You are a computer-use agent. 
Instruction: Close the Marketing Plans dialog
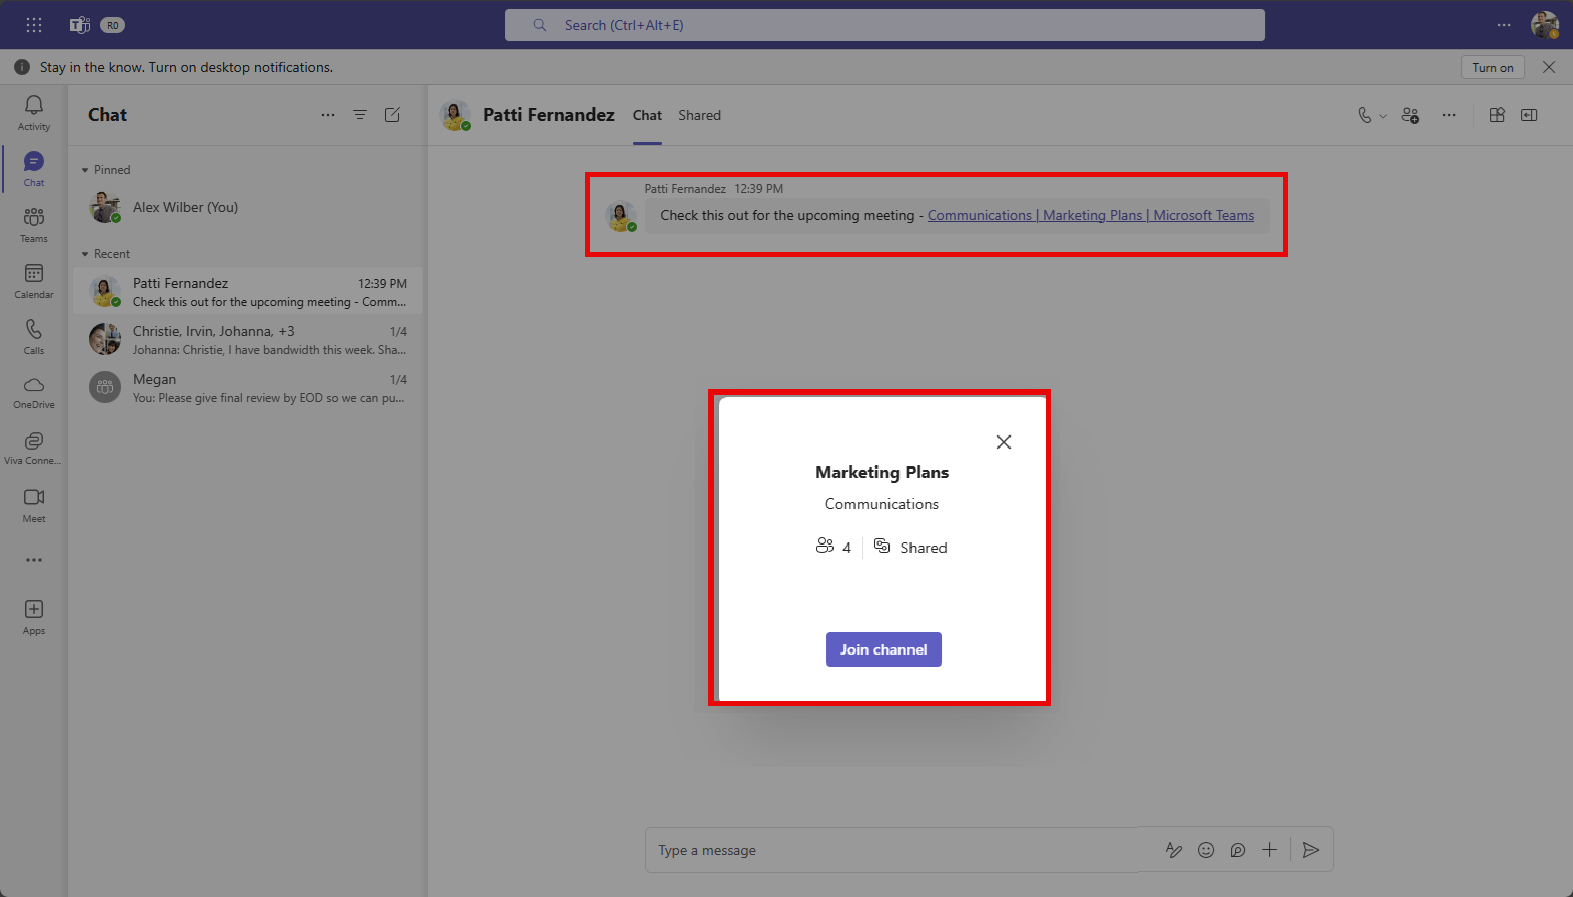tap(1004, 442)
